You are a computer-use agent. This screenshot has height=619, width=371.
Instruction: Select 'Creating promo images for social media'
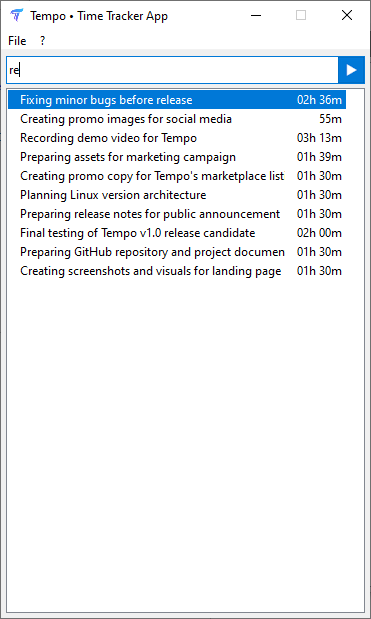click(x=177, y=119)
